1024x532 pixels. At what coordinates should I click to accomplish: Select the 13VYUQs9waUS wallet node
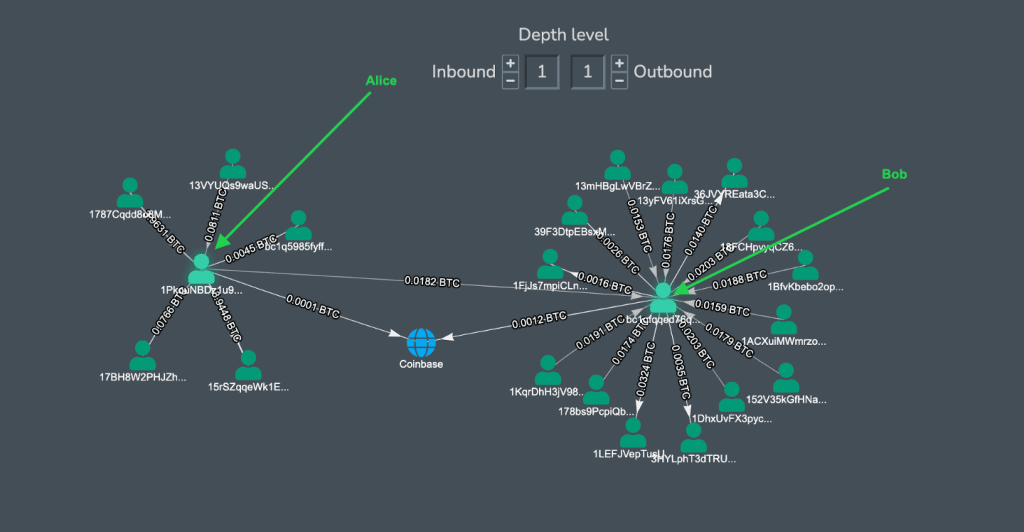pos(232,164)
